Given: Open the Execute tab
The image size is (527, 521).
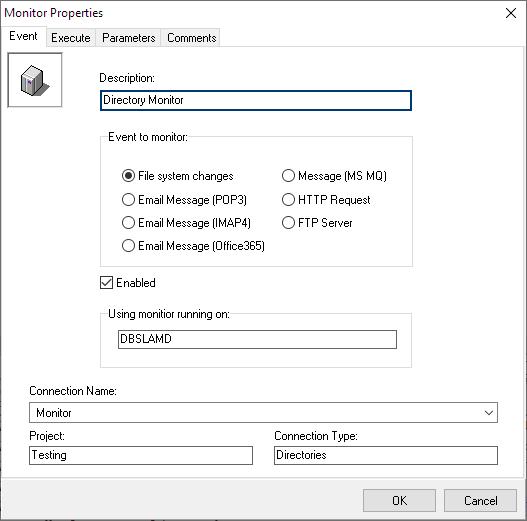Looking at the screenshot, I should tap(71, 38).
